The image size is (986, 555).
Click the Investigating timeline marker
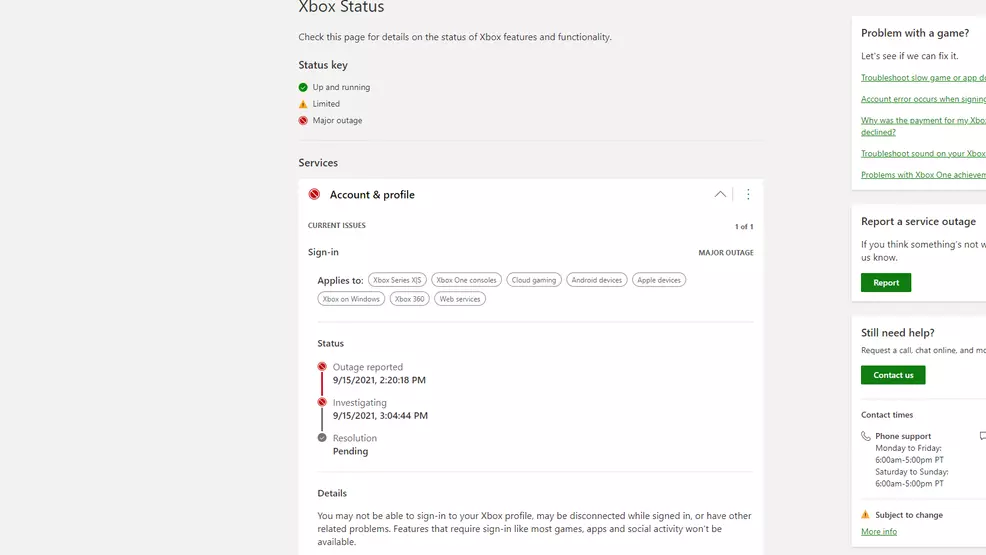coord(322,402)
